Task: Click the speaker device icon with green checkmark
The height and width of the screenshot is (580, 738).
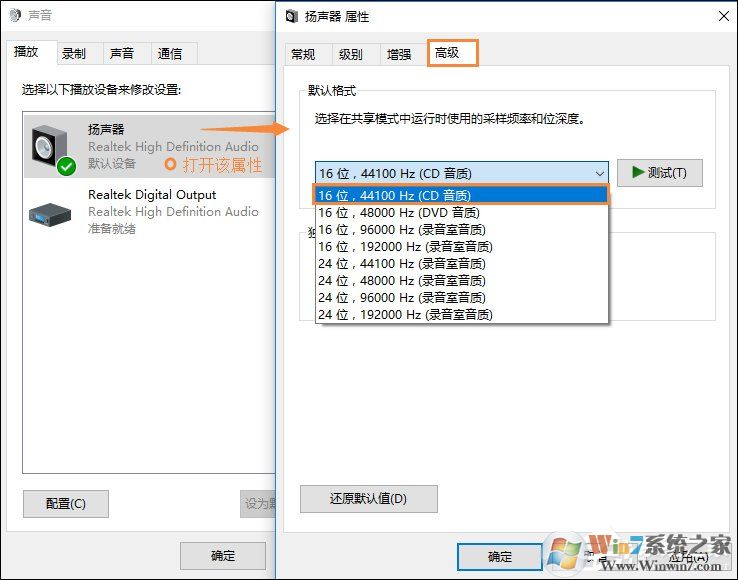Action: tap(53, 150)
